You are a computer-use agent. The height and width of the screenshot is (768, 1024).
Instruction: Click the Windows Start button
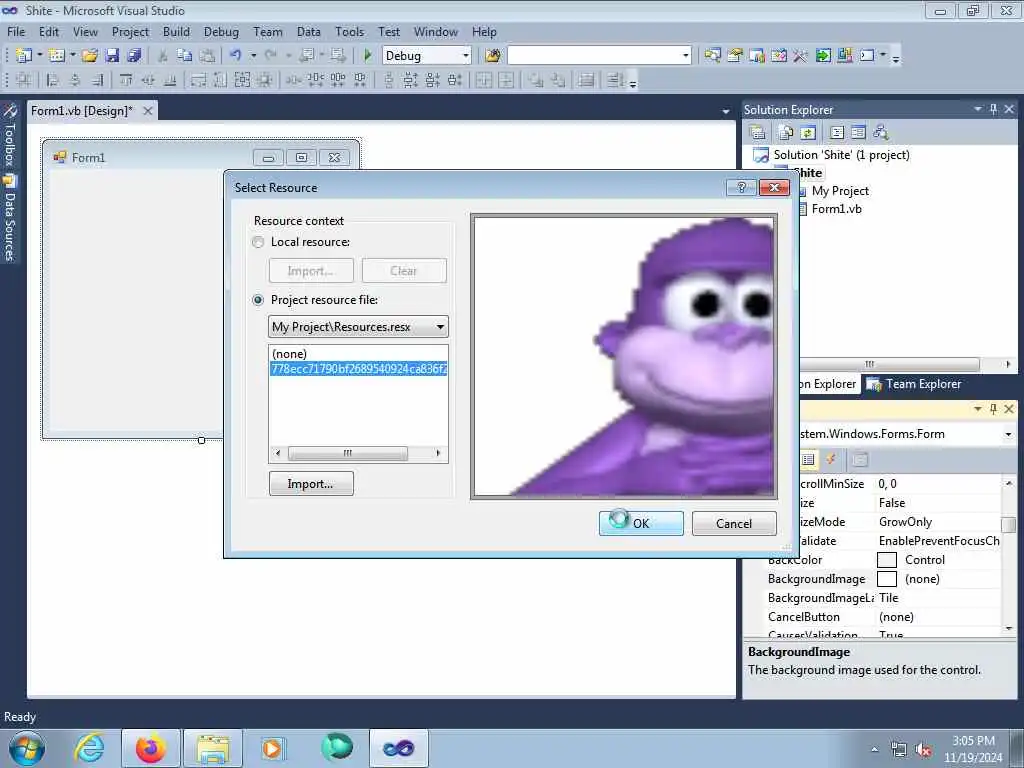coord(27,748)
